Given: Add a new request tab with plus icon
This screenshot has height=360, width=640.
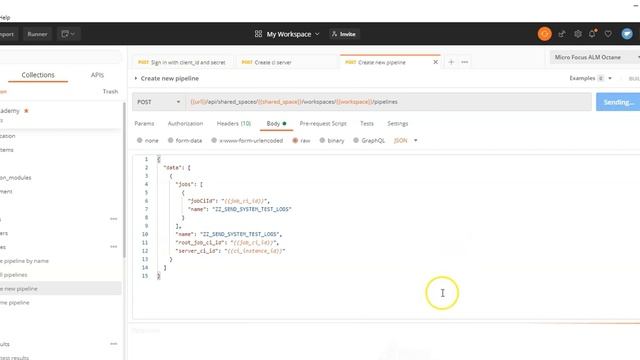Looking at the screenshot, I should click(451, 62).
